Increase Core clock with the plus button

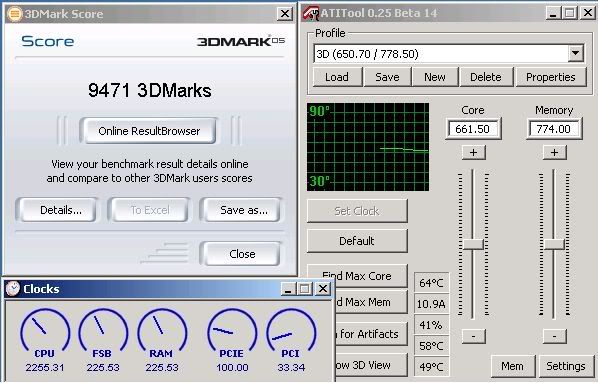(x=473, y=153)
